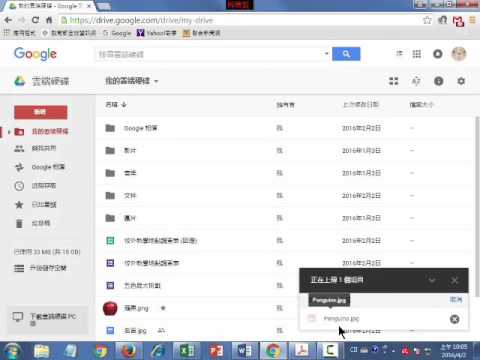480x360 pixels.
Task: Open PowerPoint from the taskbar
Action: (x=216, y=351)
